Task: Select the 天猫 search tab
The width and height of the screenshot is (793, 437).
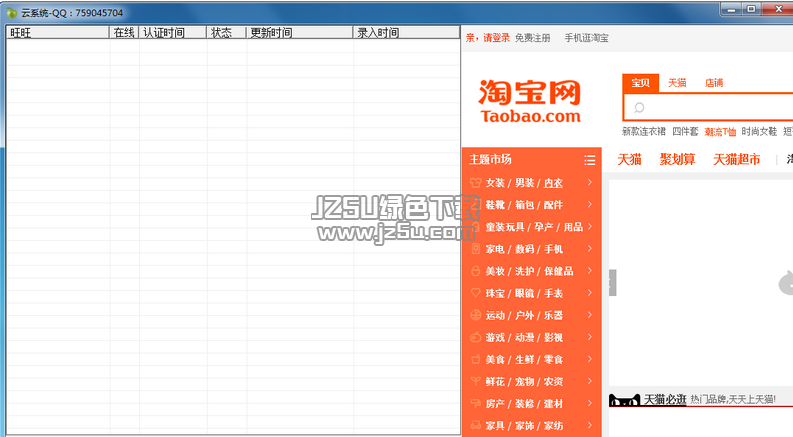Action: pos(677,83)
